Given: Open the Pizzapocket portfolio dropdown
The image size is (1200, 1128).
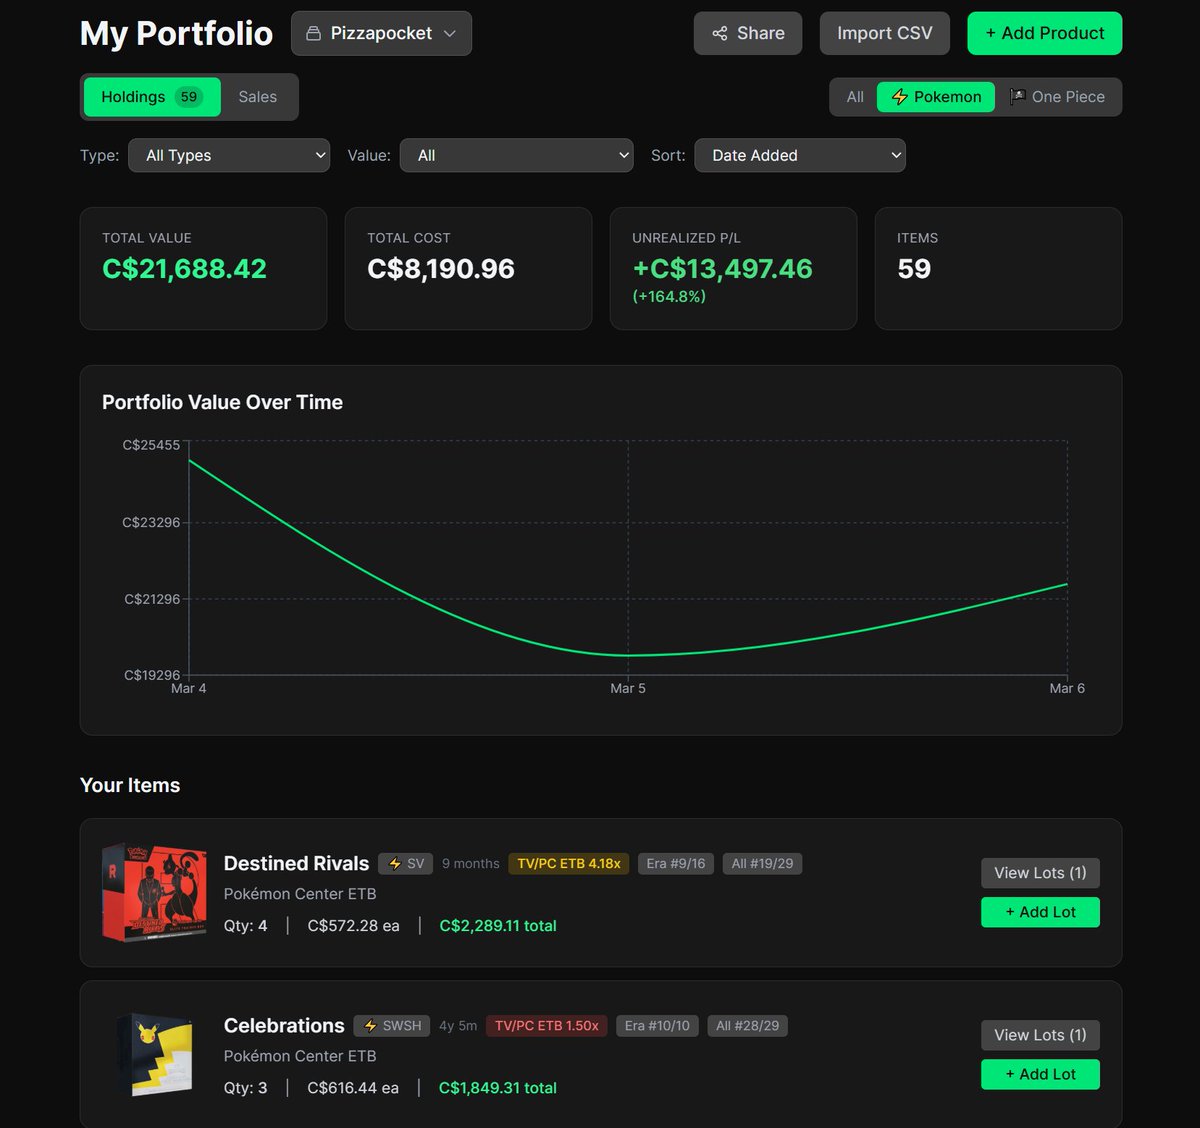Looking at the screenshot, I should [381, 34].
